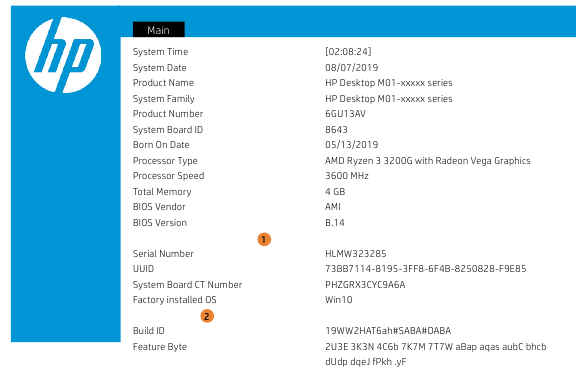Screen dimensions: 576x376
Task: Click the HP logo
Action: [x=63, y=55]
